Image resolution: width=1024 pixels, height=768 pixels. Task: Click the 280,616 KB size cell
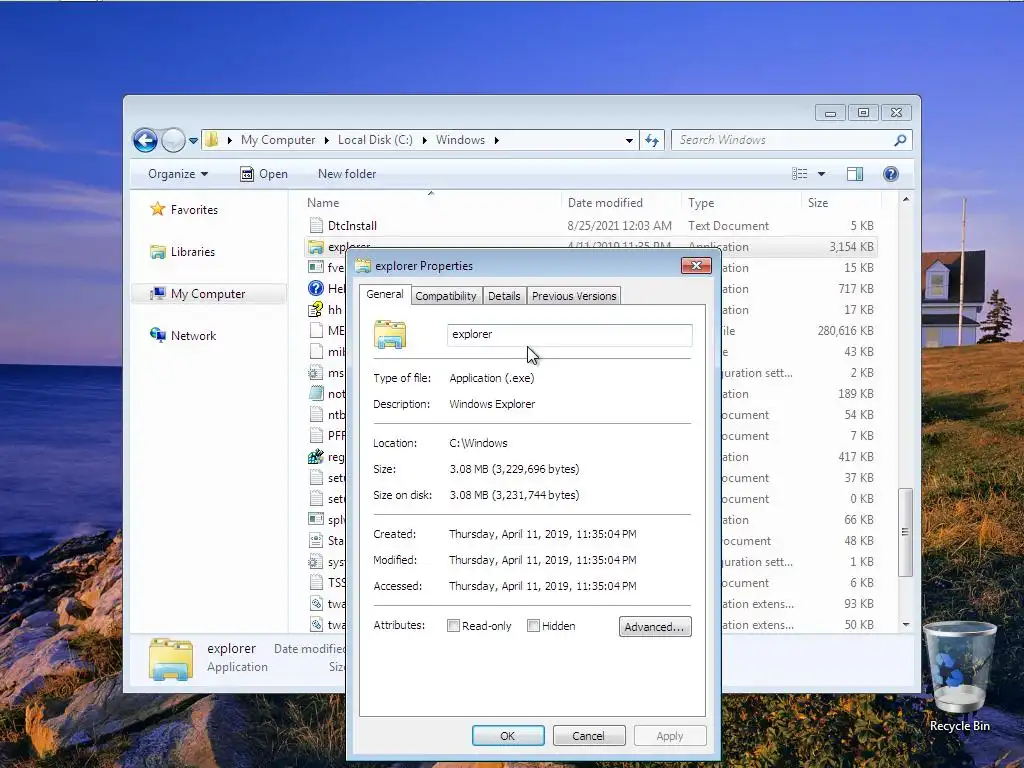point(845,331)
